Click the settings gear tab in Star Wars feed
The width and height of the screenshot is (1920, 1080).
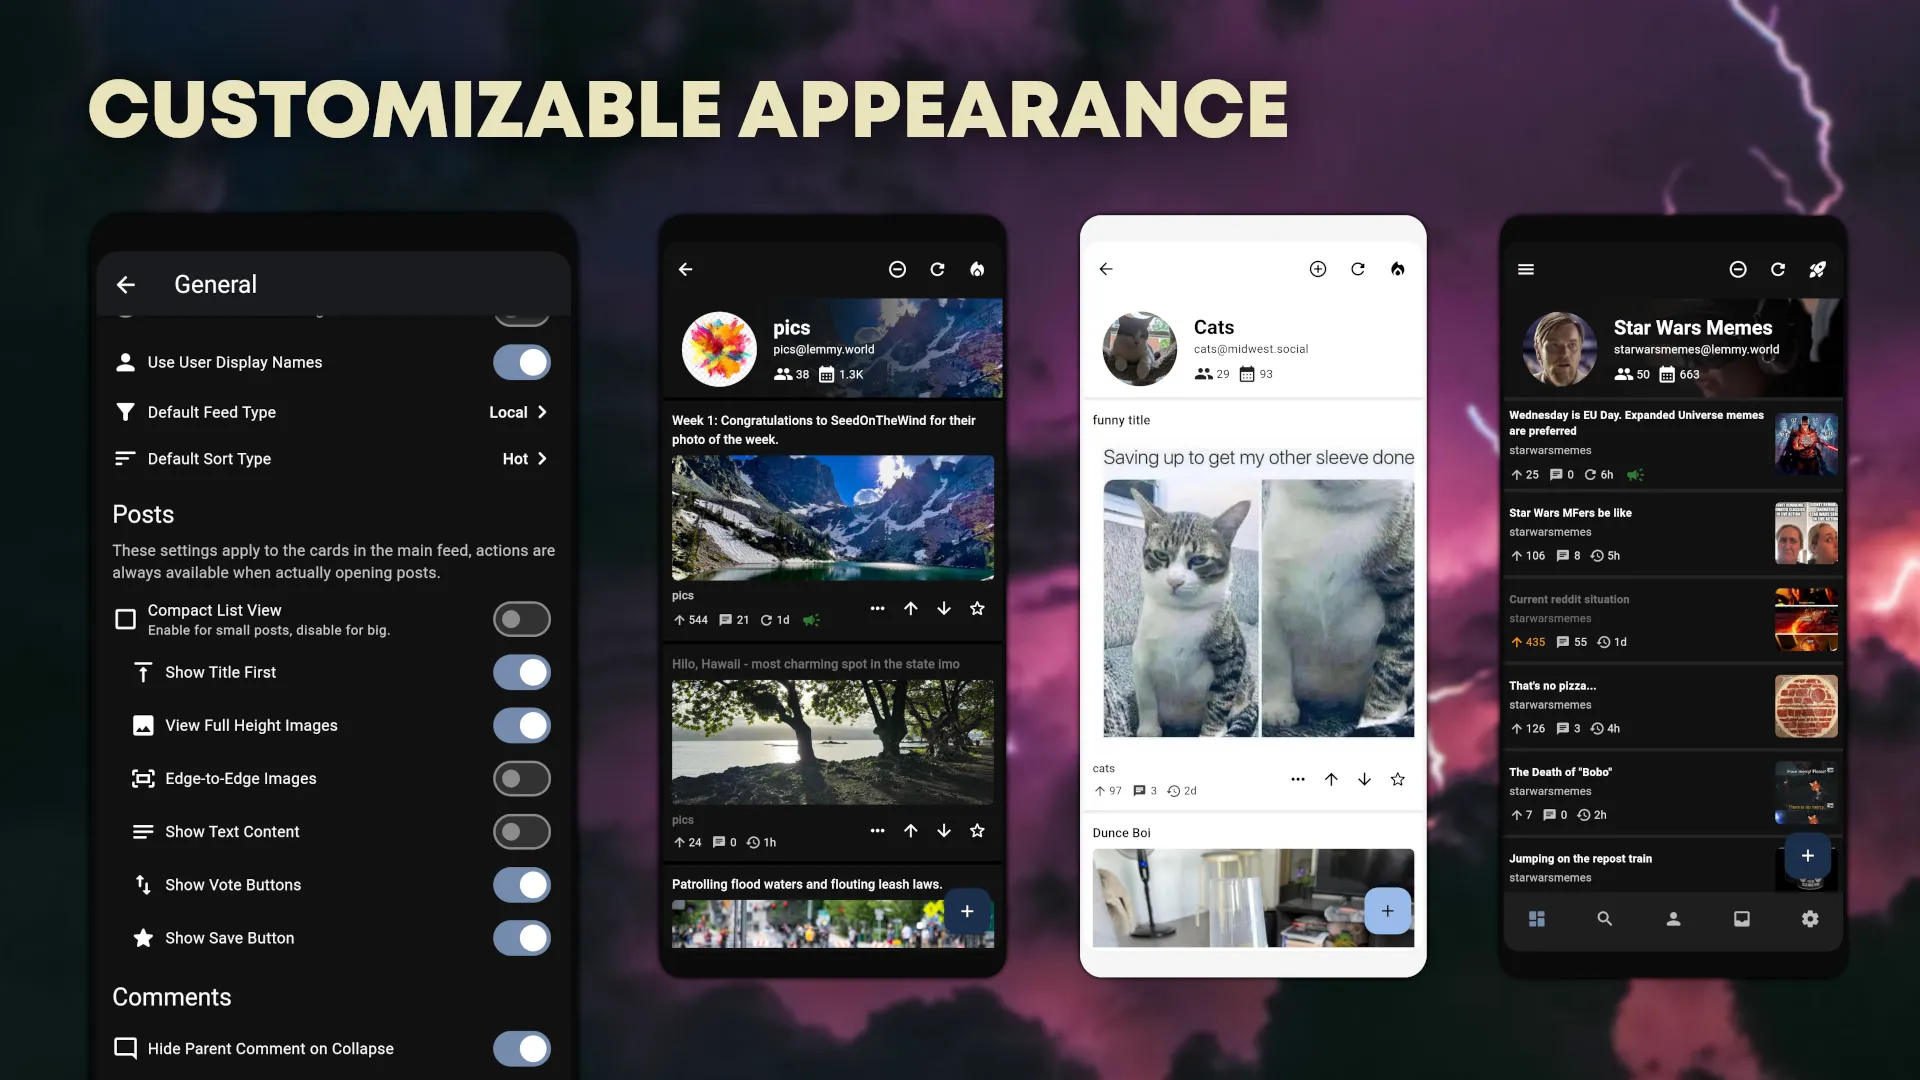(1811, 919)
